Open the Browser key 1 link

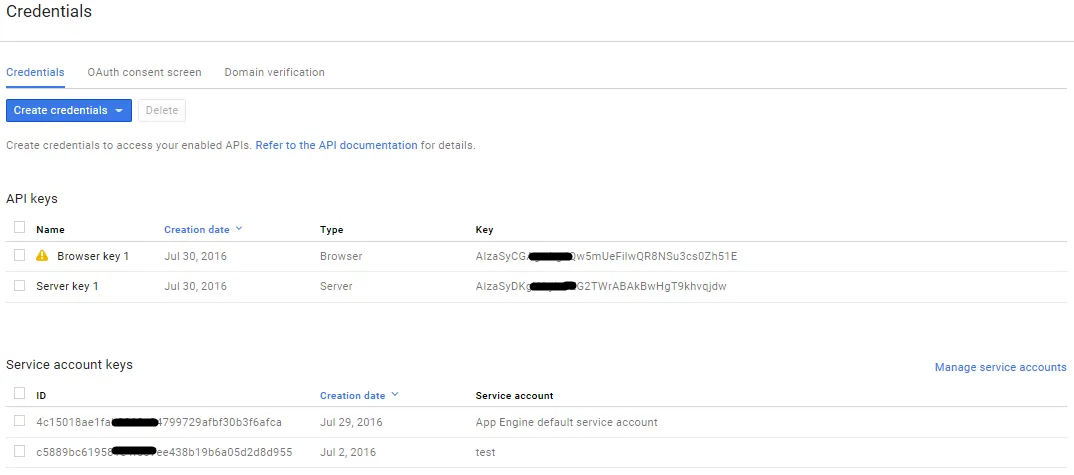pyautogui.click(x=93, y=256)
